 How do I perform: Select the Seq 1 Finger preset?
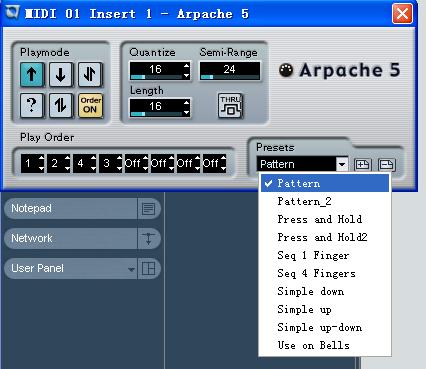point(325,255)
